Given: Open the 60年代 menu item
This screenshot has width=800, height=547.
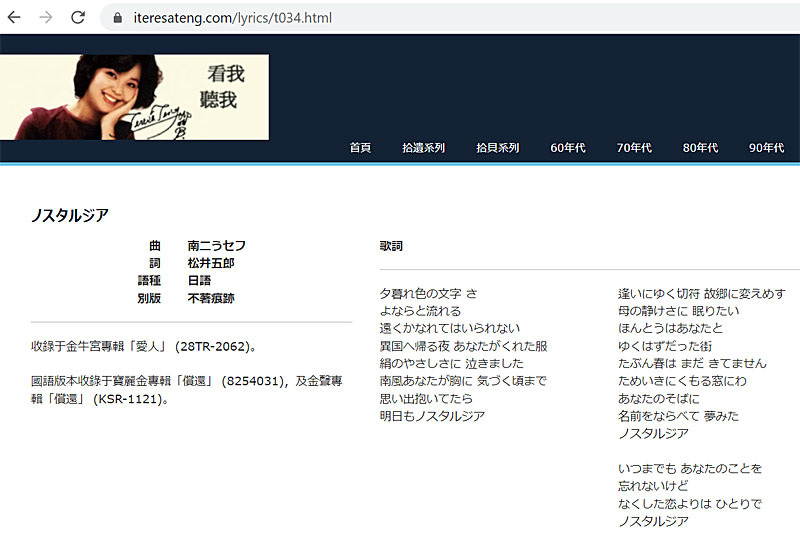Looking at the screenshot, I should [568, 147].
